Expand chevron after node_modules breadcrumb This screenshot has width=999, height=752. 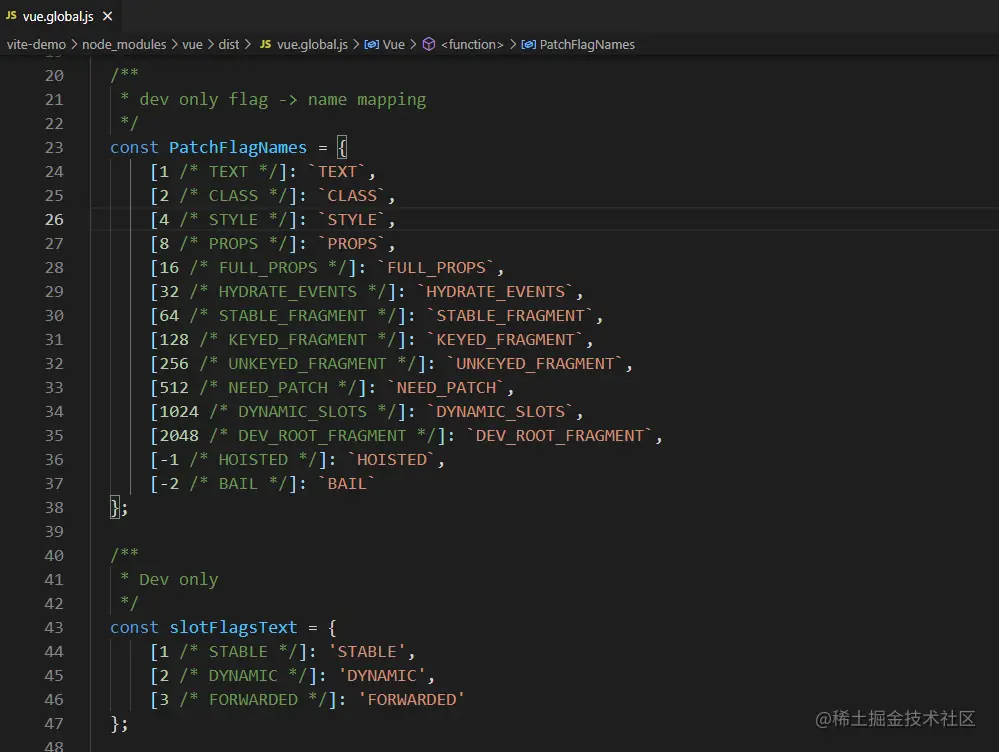[x=174, y=44]
